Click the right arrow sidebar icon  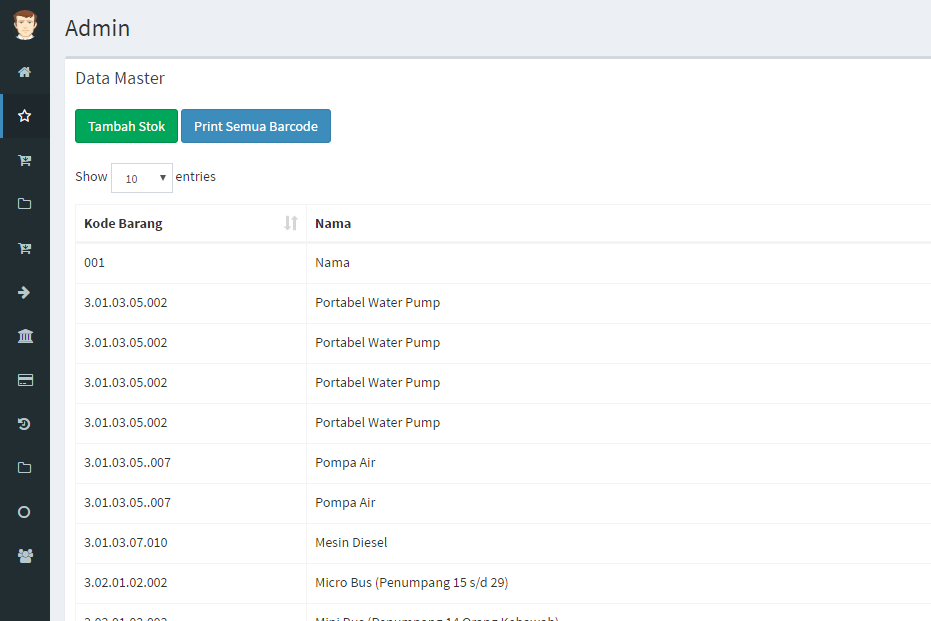point(24,292)
